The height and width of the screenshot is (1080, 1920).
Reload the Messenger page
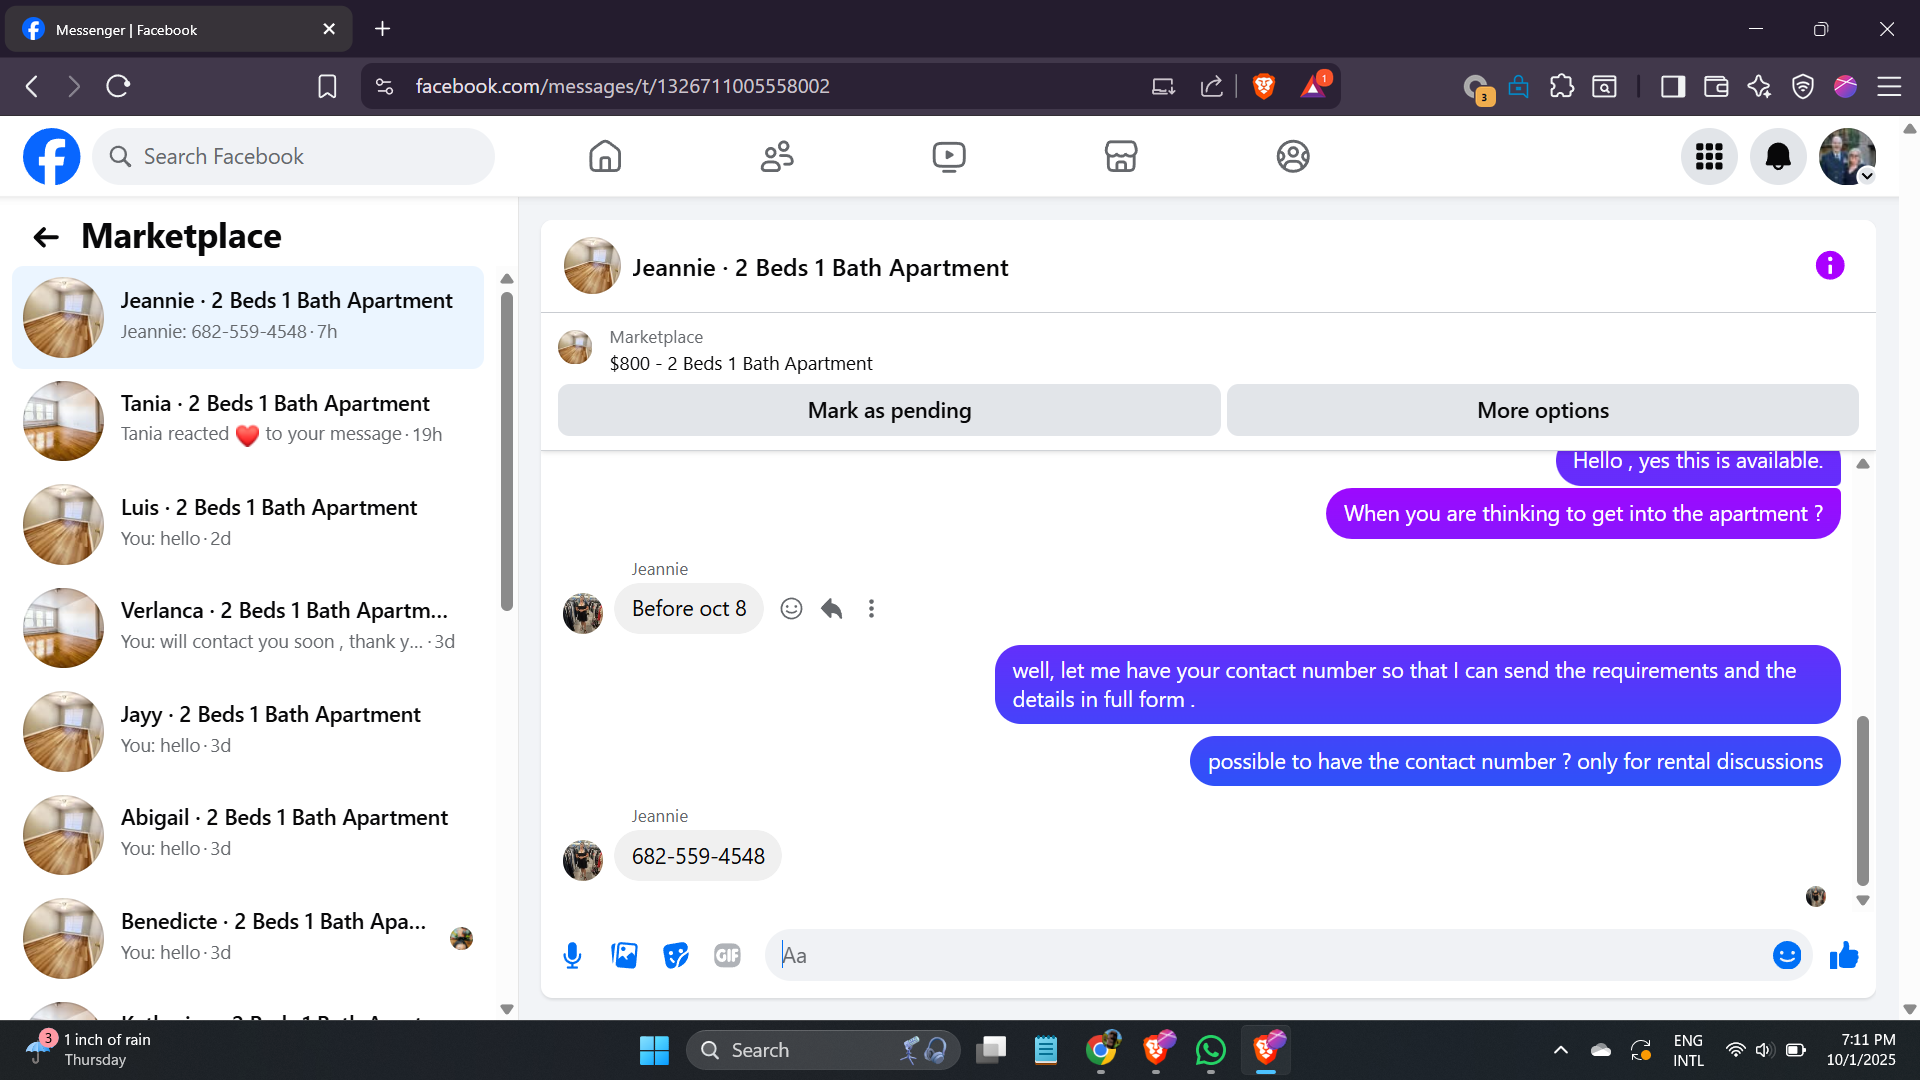118,86
